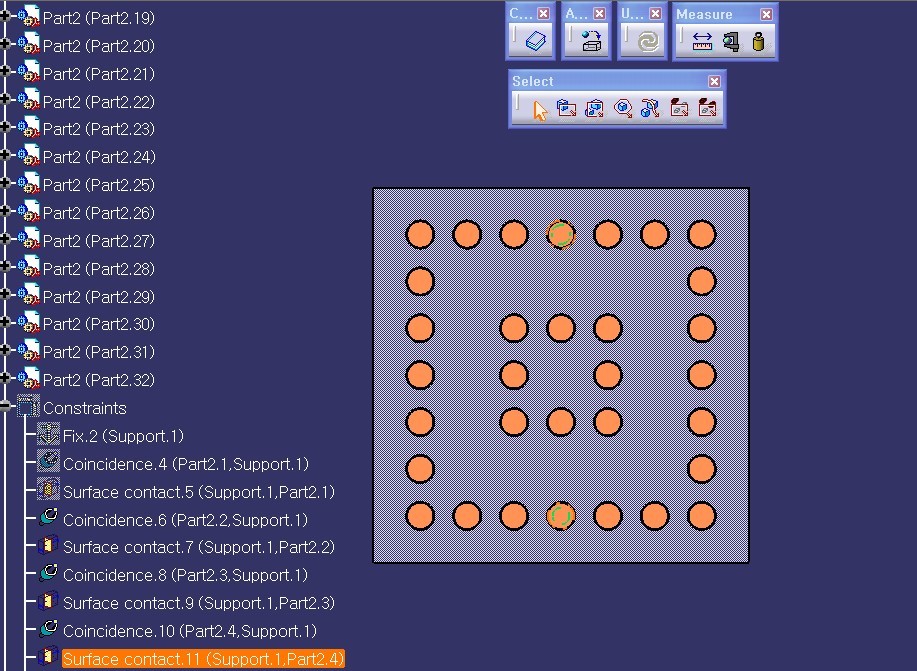The image size is (917, 671).
Task: Click the Surface contact.9 constraint icon
Action: (x=48, y=601)
